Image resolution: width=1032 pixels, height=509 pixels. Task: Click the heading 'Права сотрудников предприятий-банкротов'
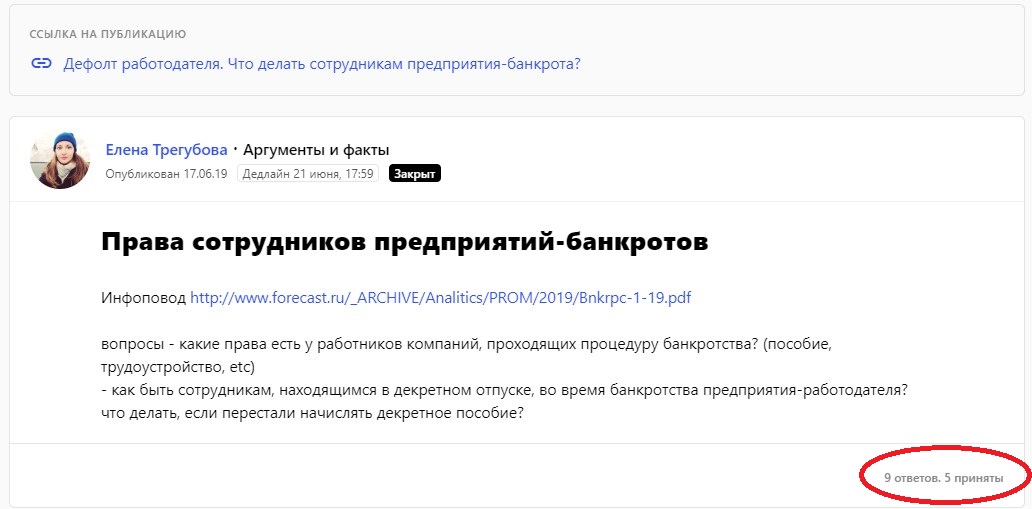(x=404, y=242)
